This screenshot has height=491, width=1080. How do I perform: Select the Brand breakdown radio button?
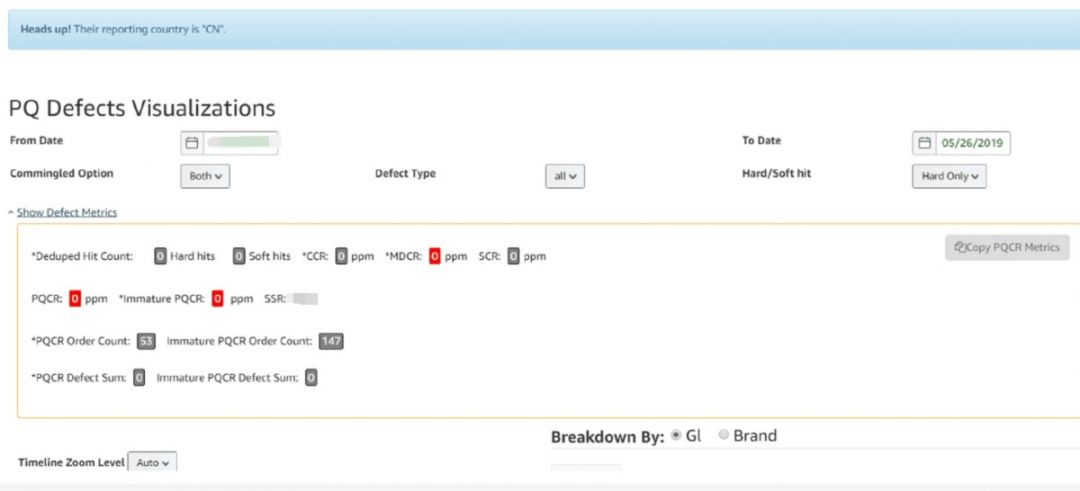[724, 435]
